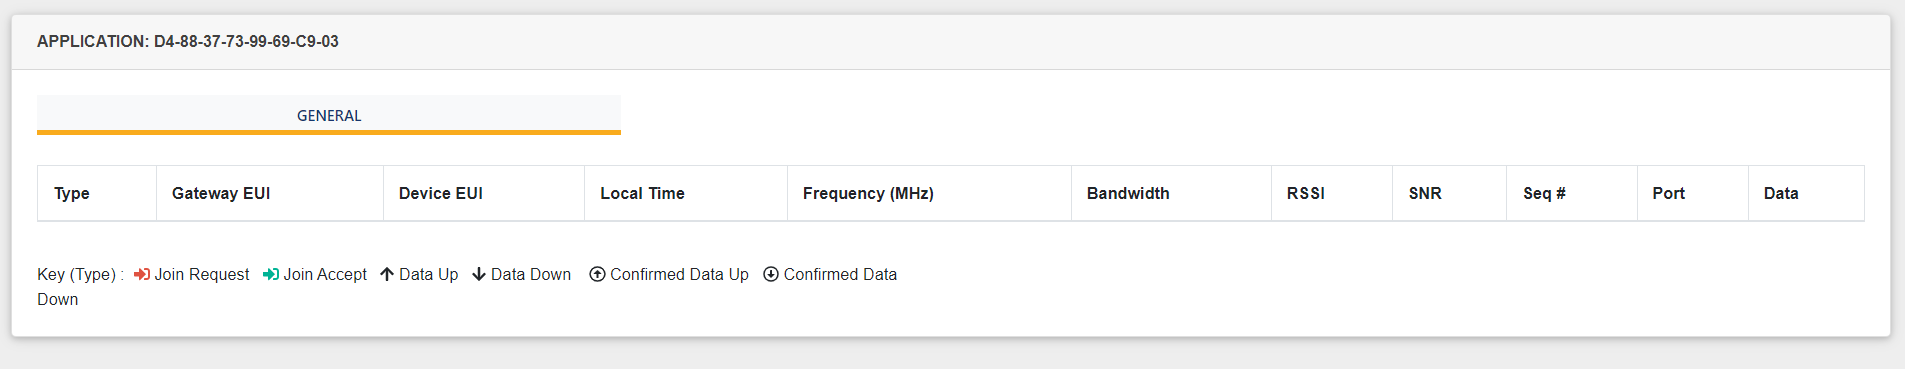
Task: Click the Data Down arrow icon
Action: tap(479, 274)
